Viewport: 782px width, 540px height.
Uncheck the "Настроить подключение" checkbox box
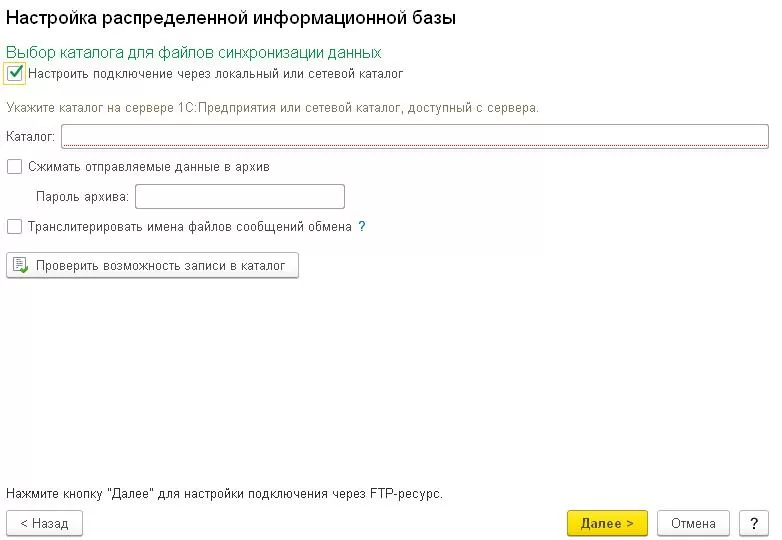(x=14, y=73)
